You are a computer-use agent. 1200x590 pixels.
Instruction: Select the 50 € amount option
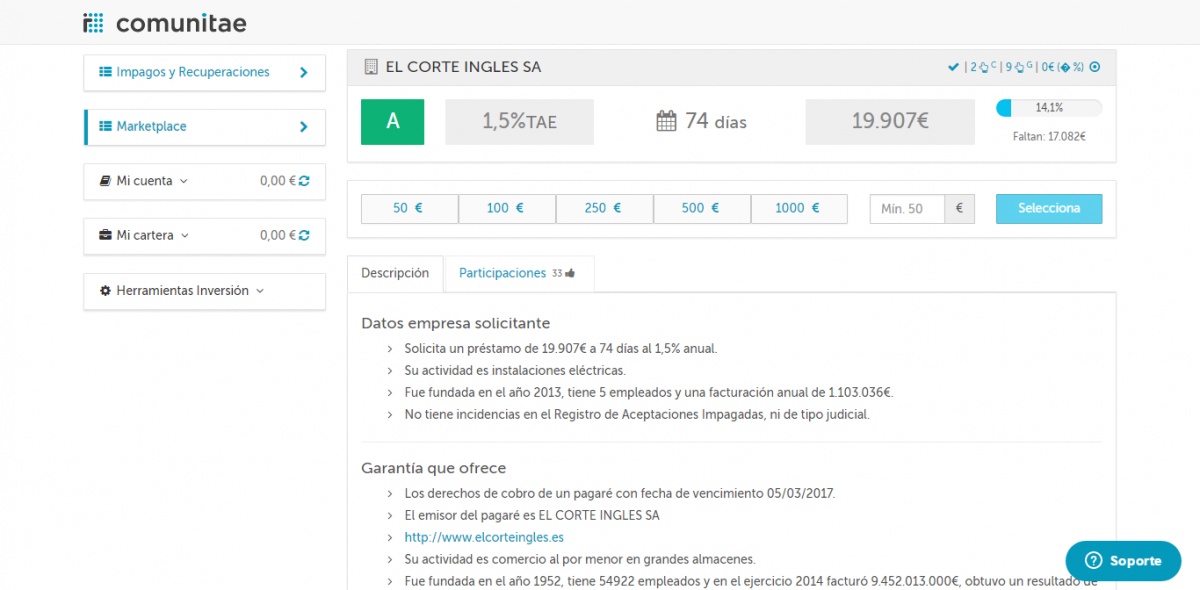point(408,209)
